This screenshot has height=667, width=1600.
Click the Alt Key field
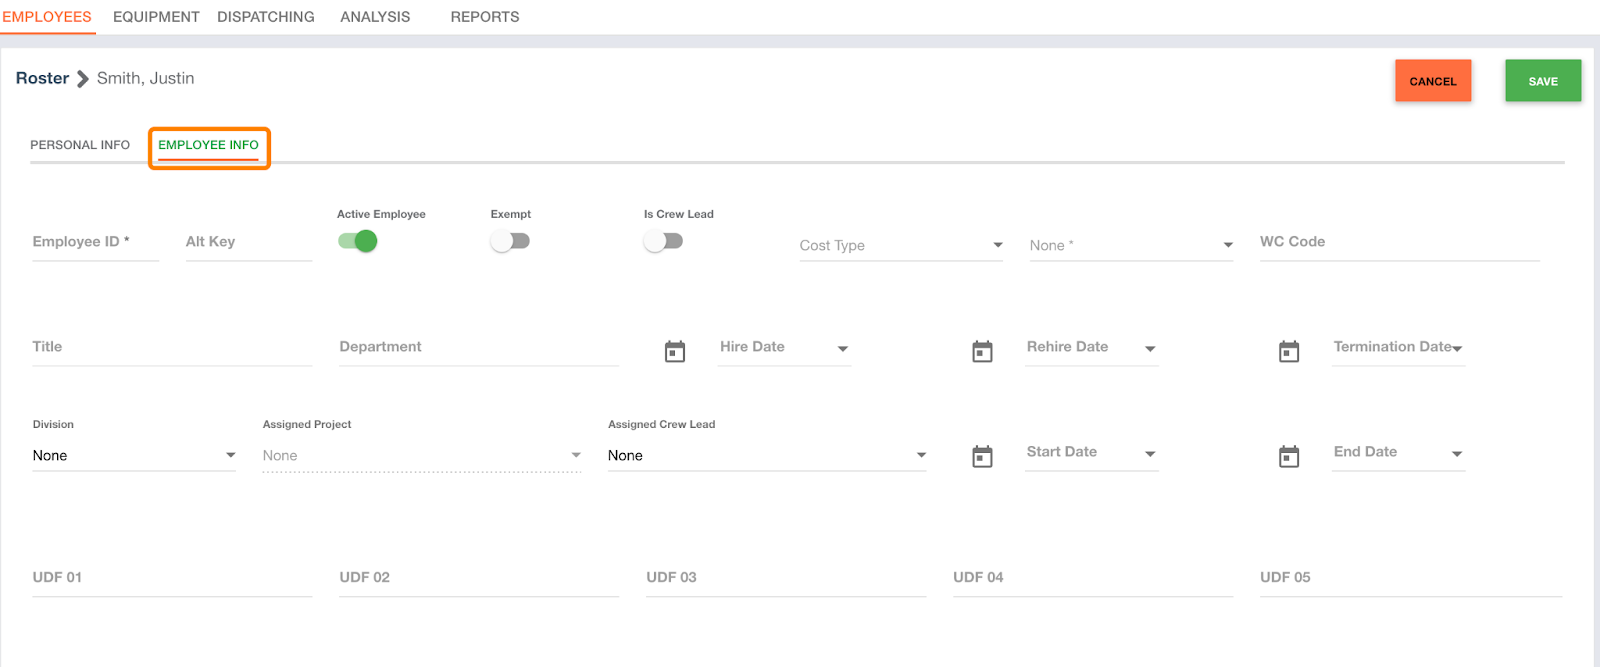pyautogui.click(x=248, y=242)
